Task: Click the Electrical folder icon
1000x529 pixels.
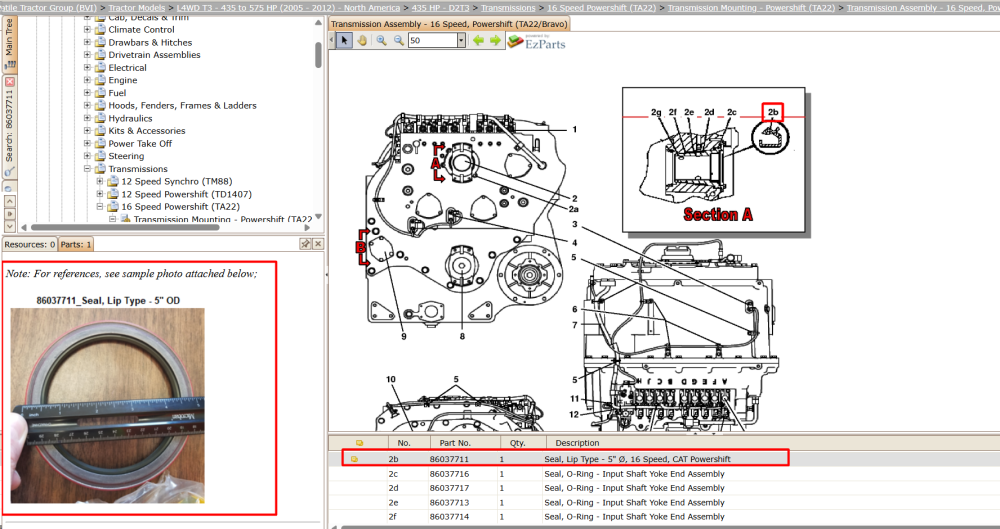Action: pos(100,68)
